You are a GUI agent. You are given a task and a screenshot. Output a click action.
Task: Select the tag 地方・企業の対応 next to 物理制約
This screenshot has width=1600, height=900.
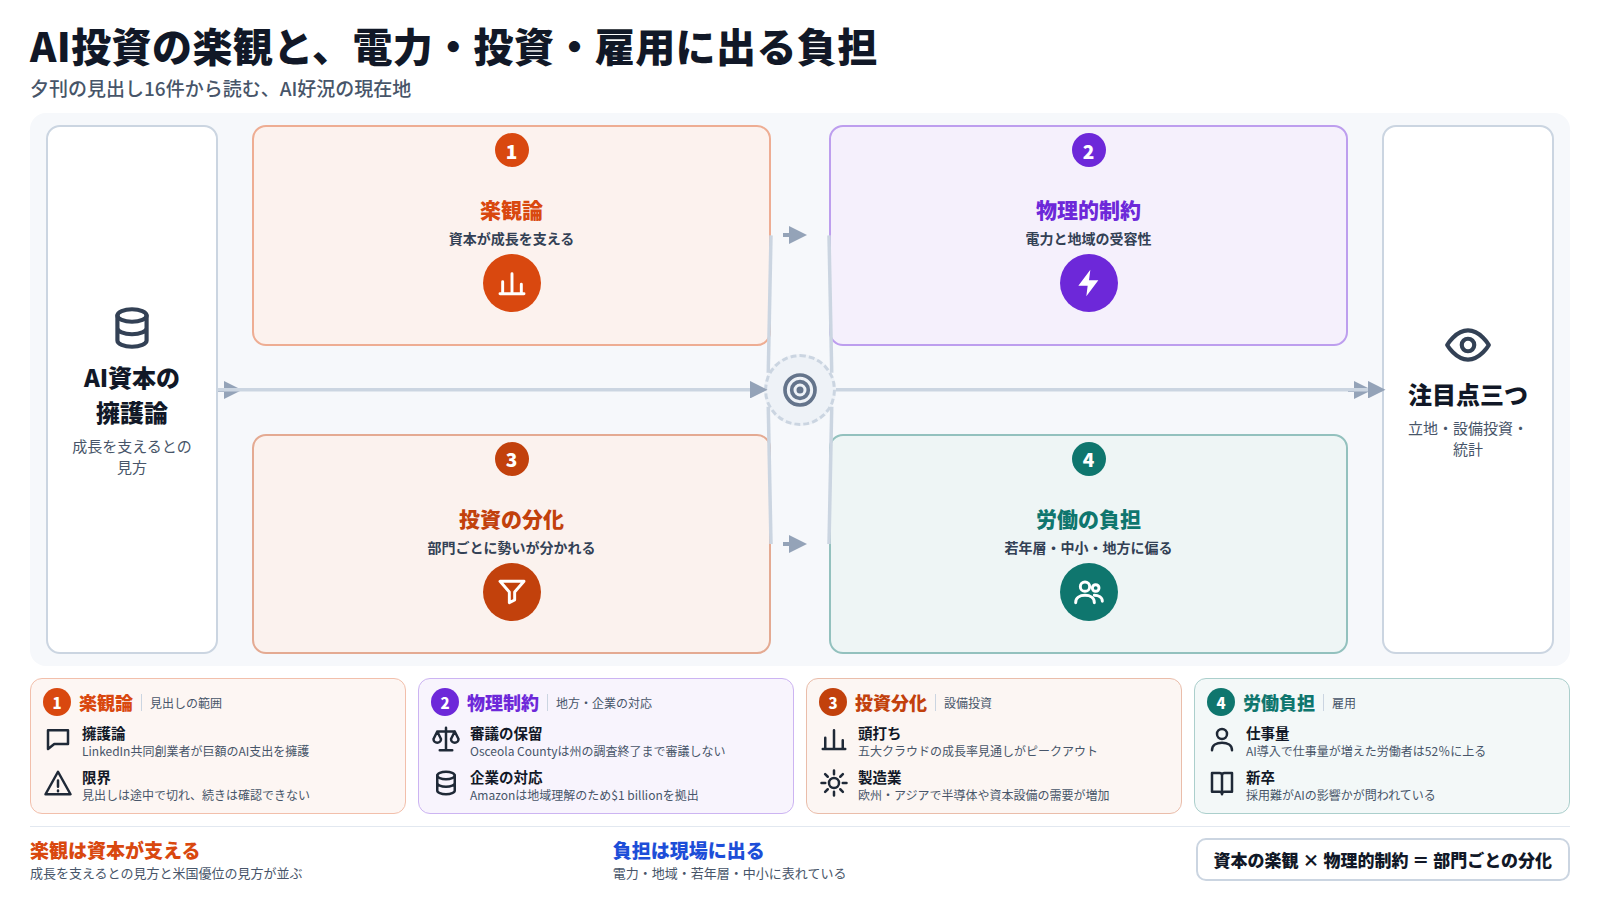604,704
